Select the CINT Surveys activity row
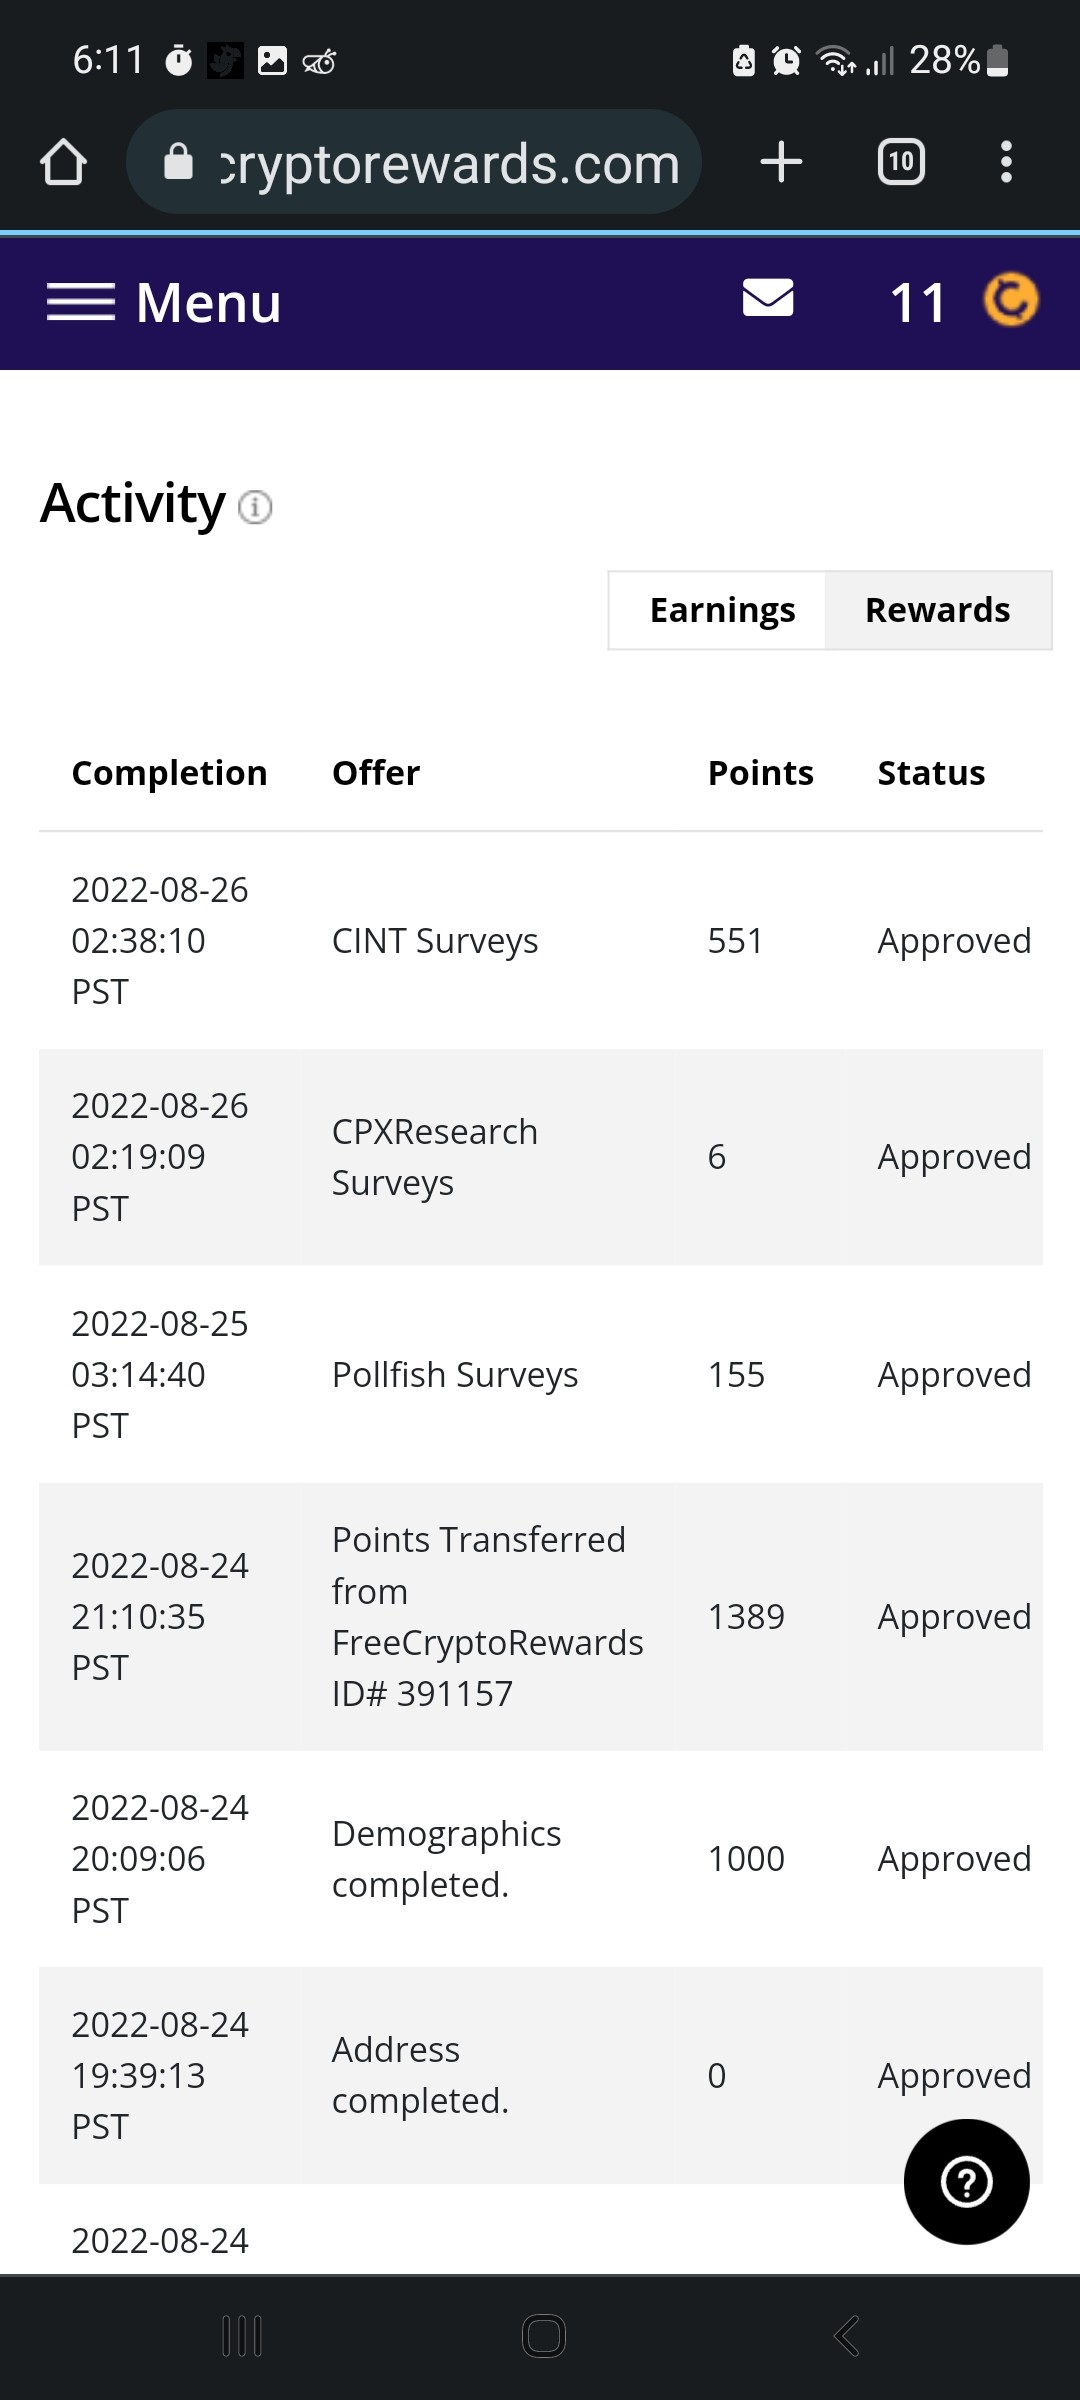Viewport: 1080px width, 2400px height. (x=540, y=941)
